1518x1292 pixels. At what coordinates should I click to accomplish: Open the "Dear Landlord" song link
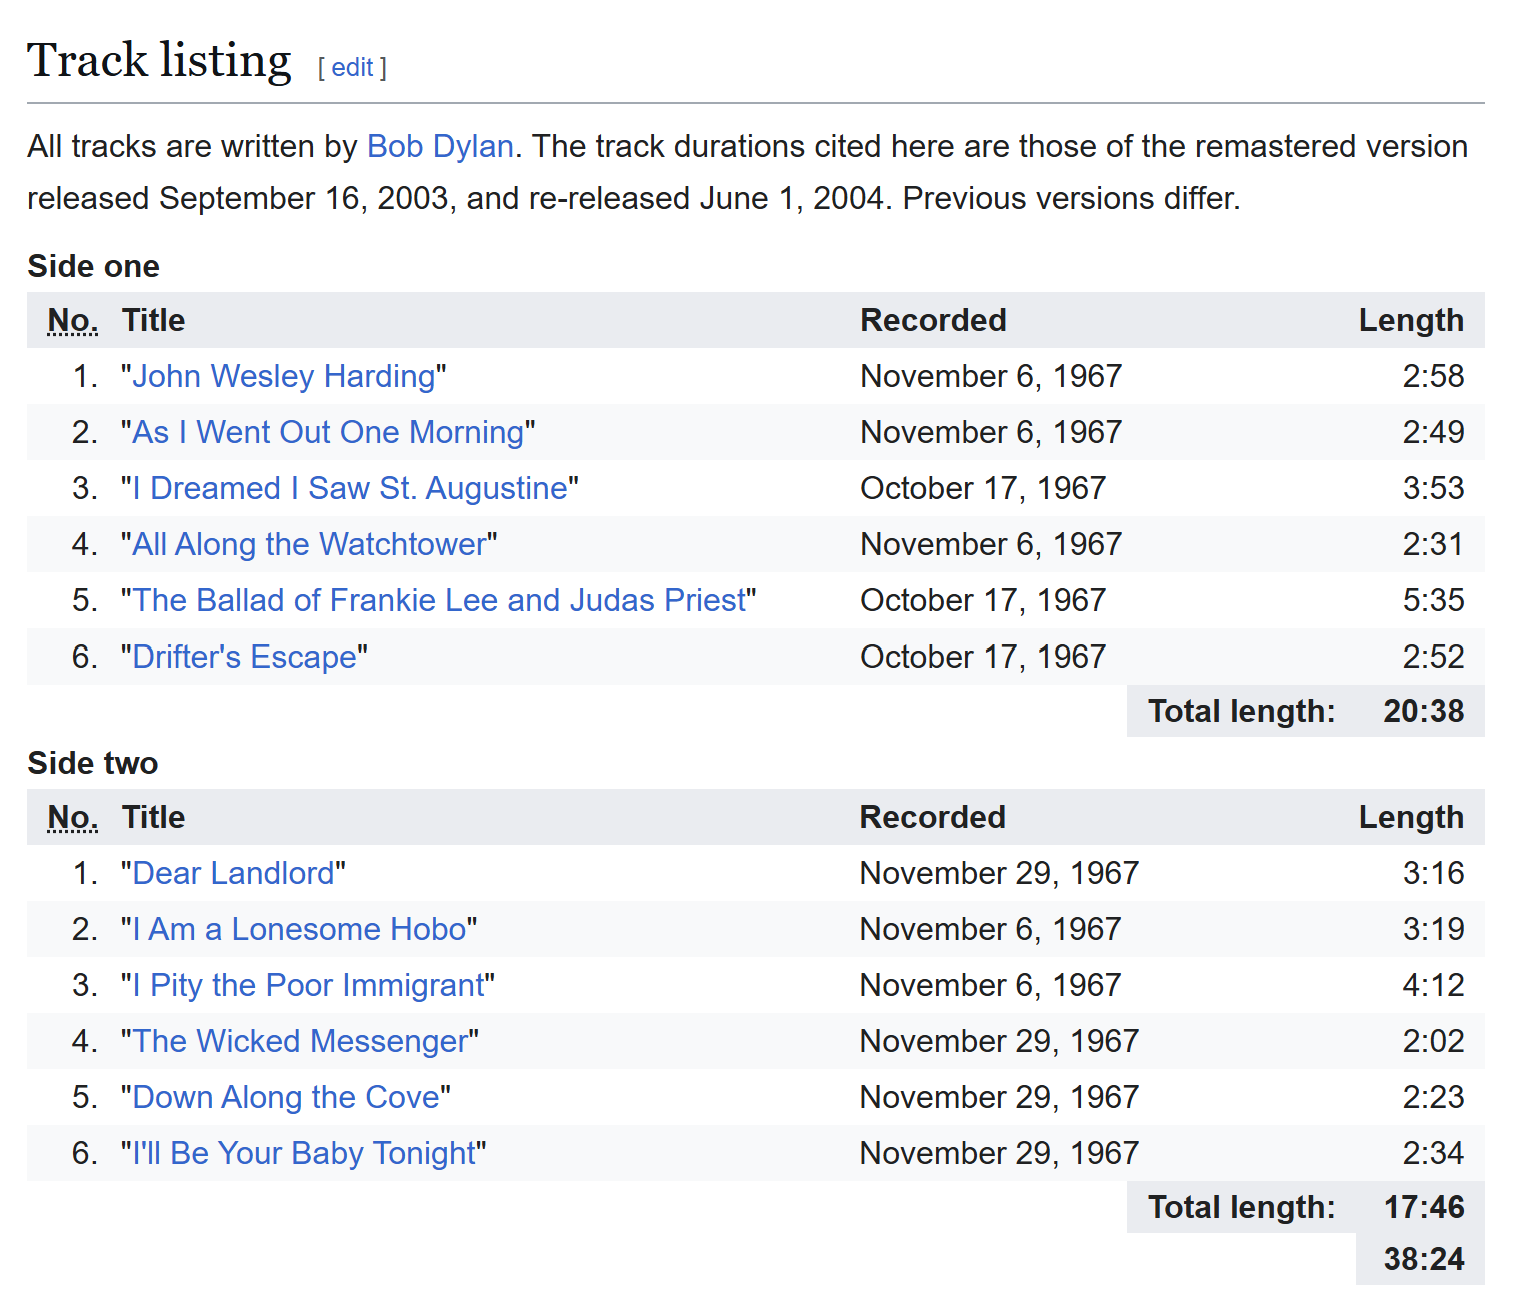(x=233, y=873)
